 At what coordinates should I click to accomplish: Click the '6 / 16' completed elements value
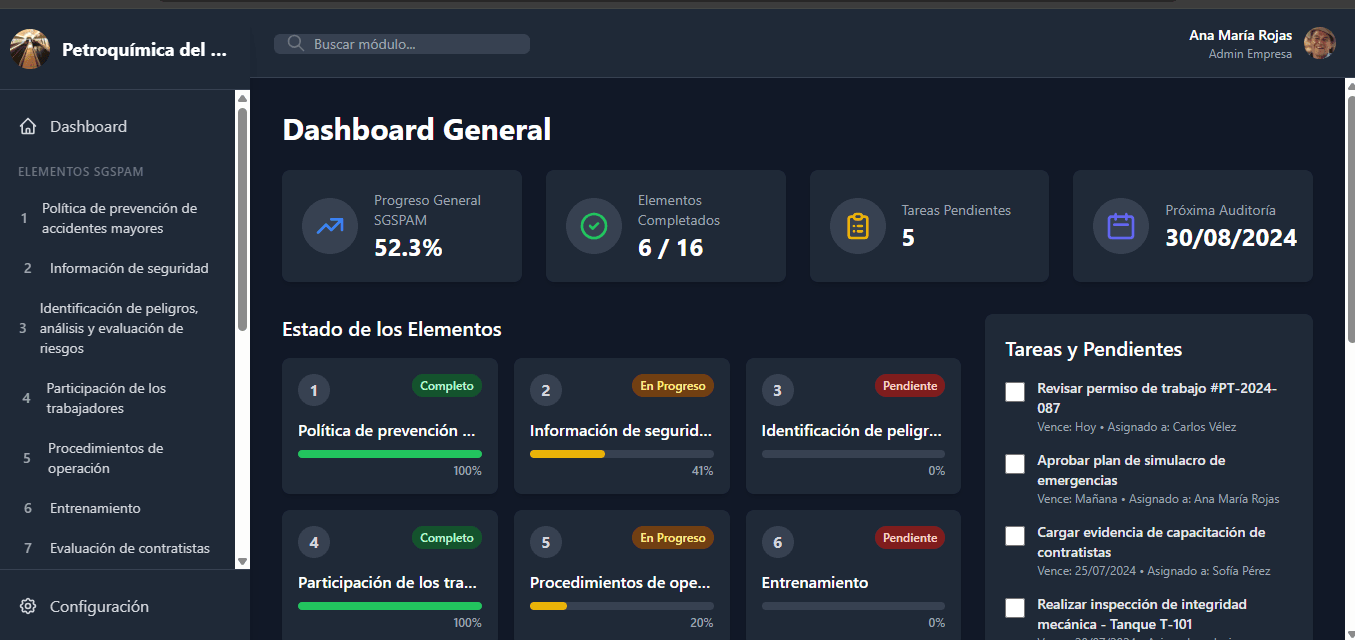(670, 247)
